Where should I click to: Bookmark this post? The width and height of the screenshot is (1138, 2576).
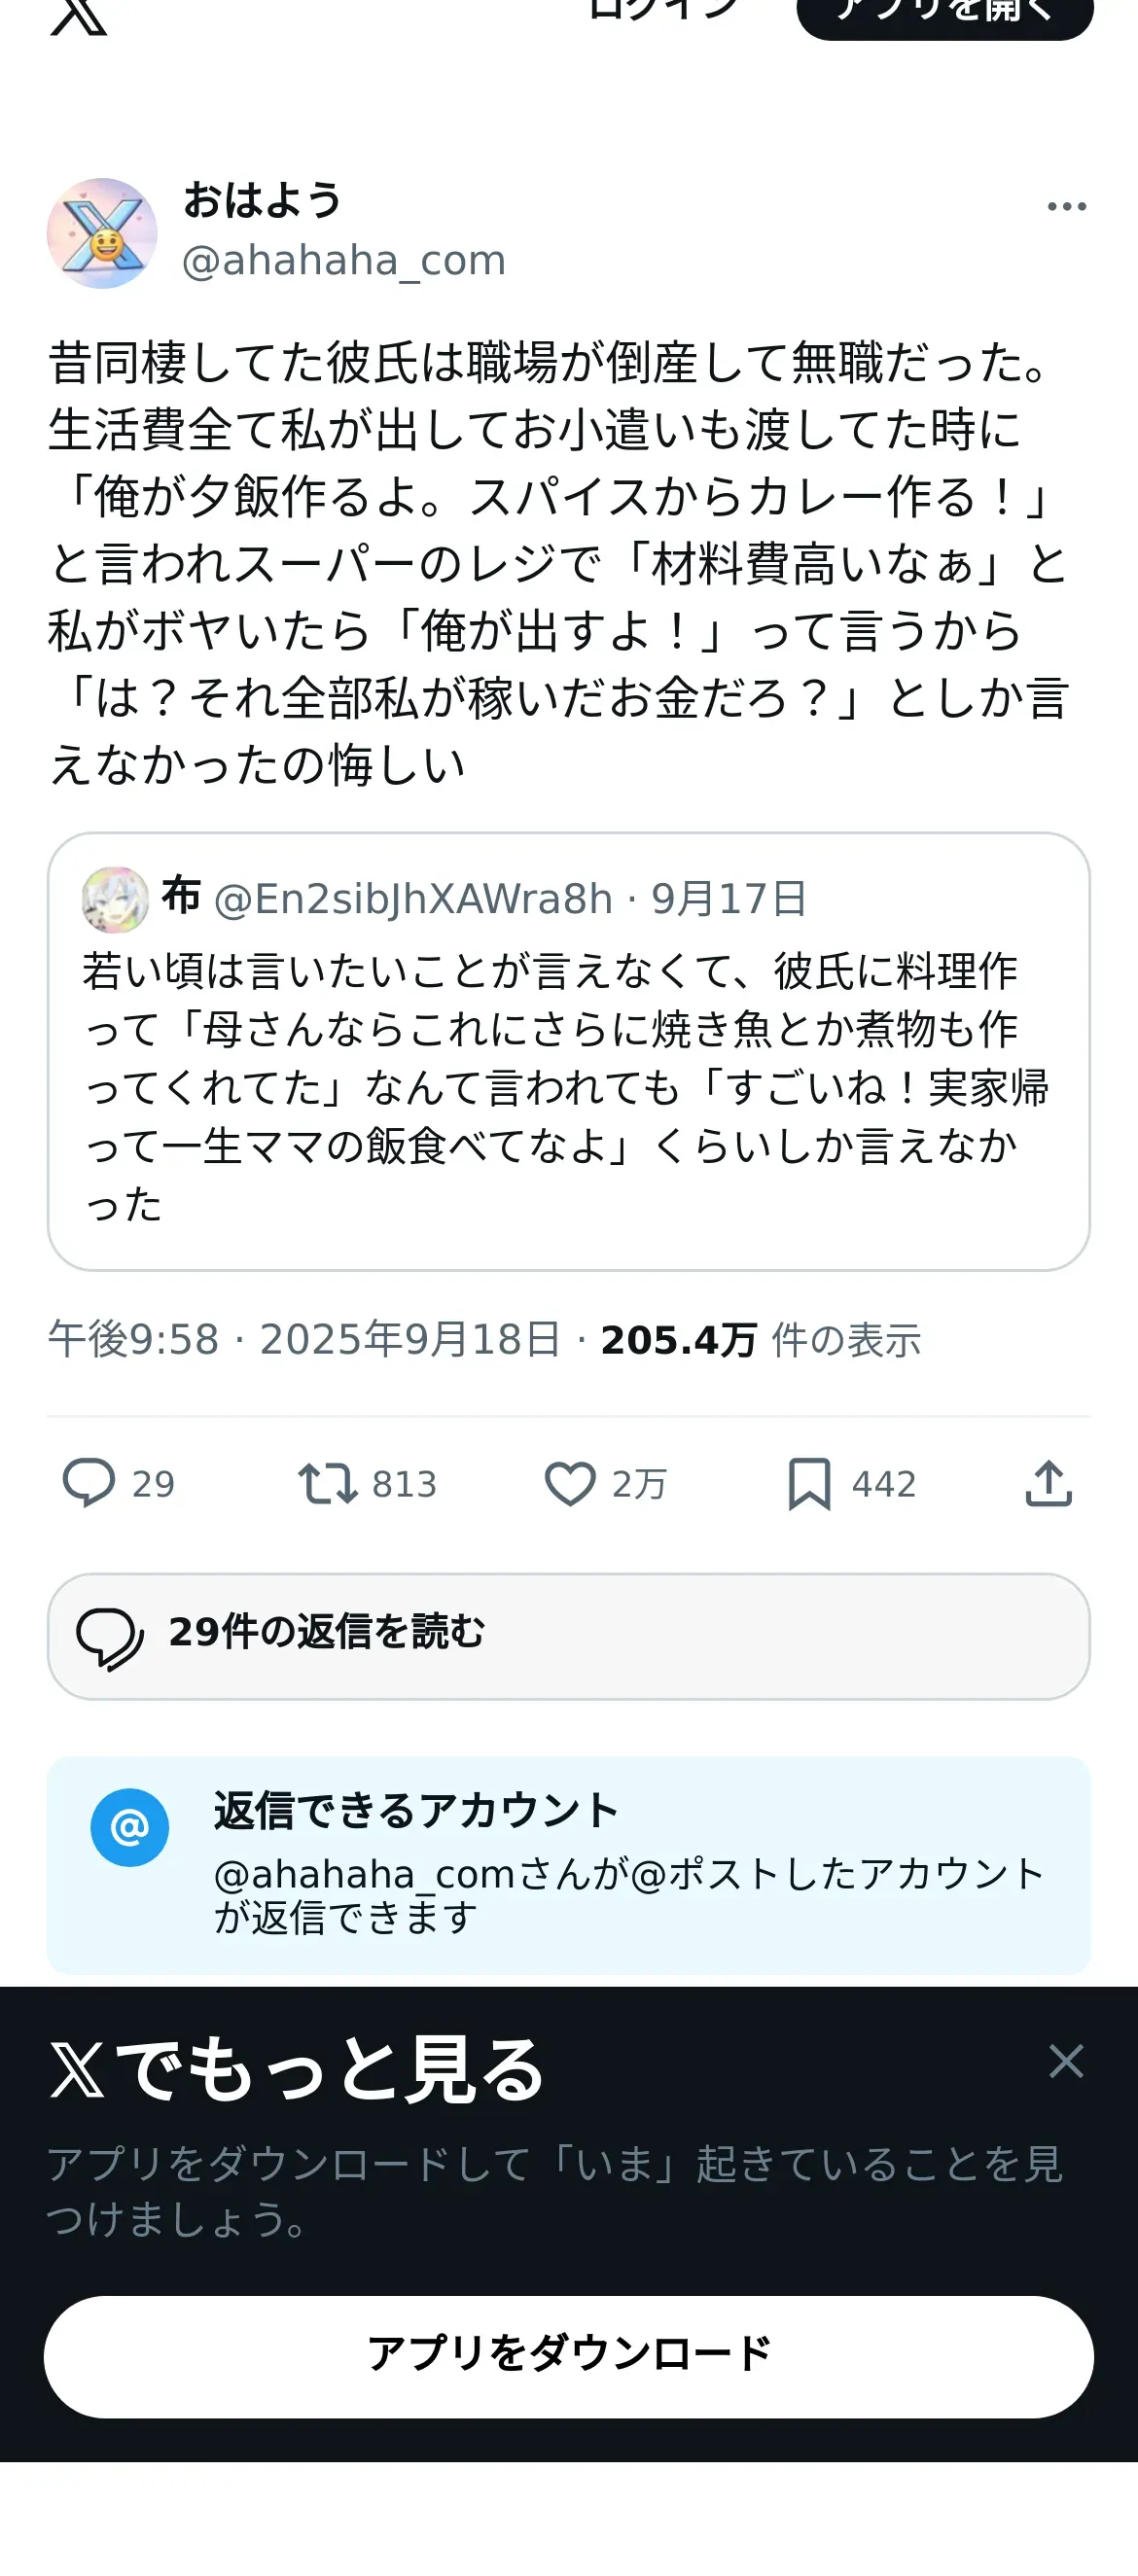click(x=809, y=1482)
